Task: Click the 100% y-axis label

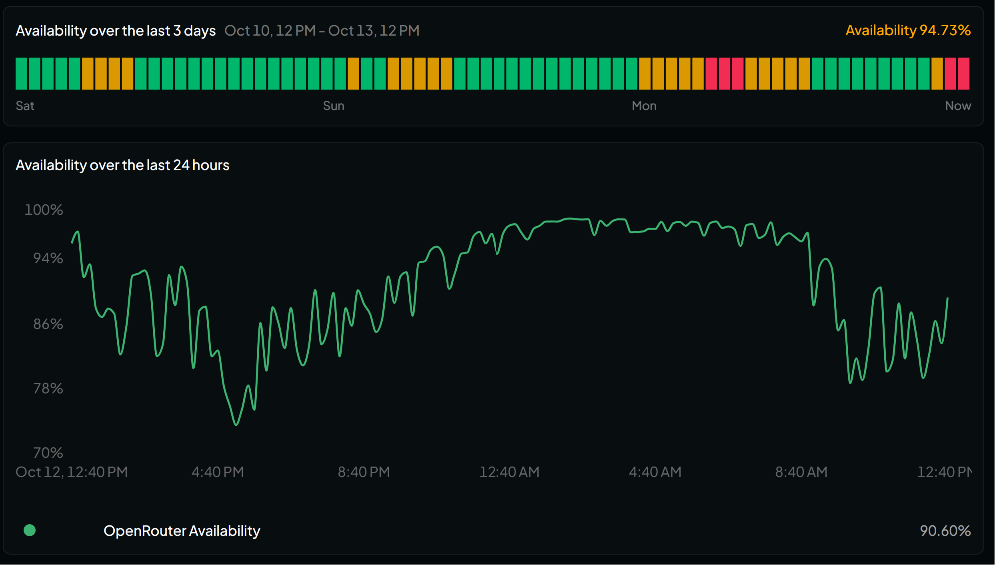Action: (x=44, y=210)
